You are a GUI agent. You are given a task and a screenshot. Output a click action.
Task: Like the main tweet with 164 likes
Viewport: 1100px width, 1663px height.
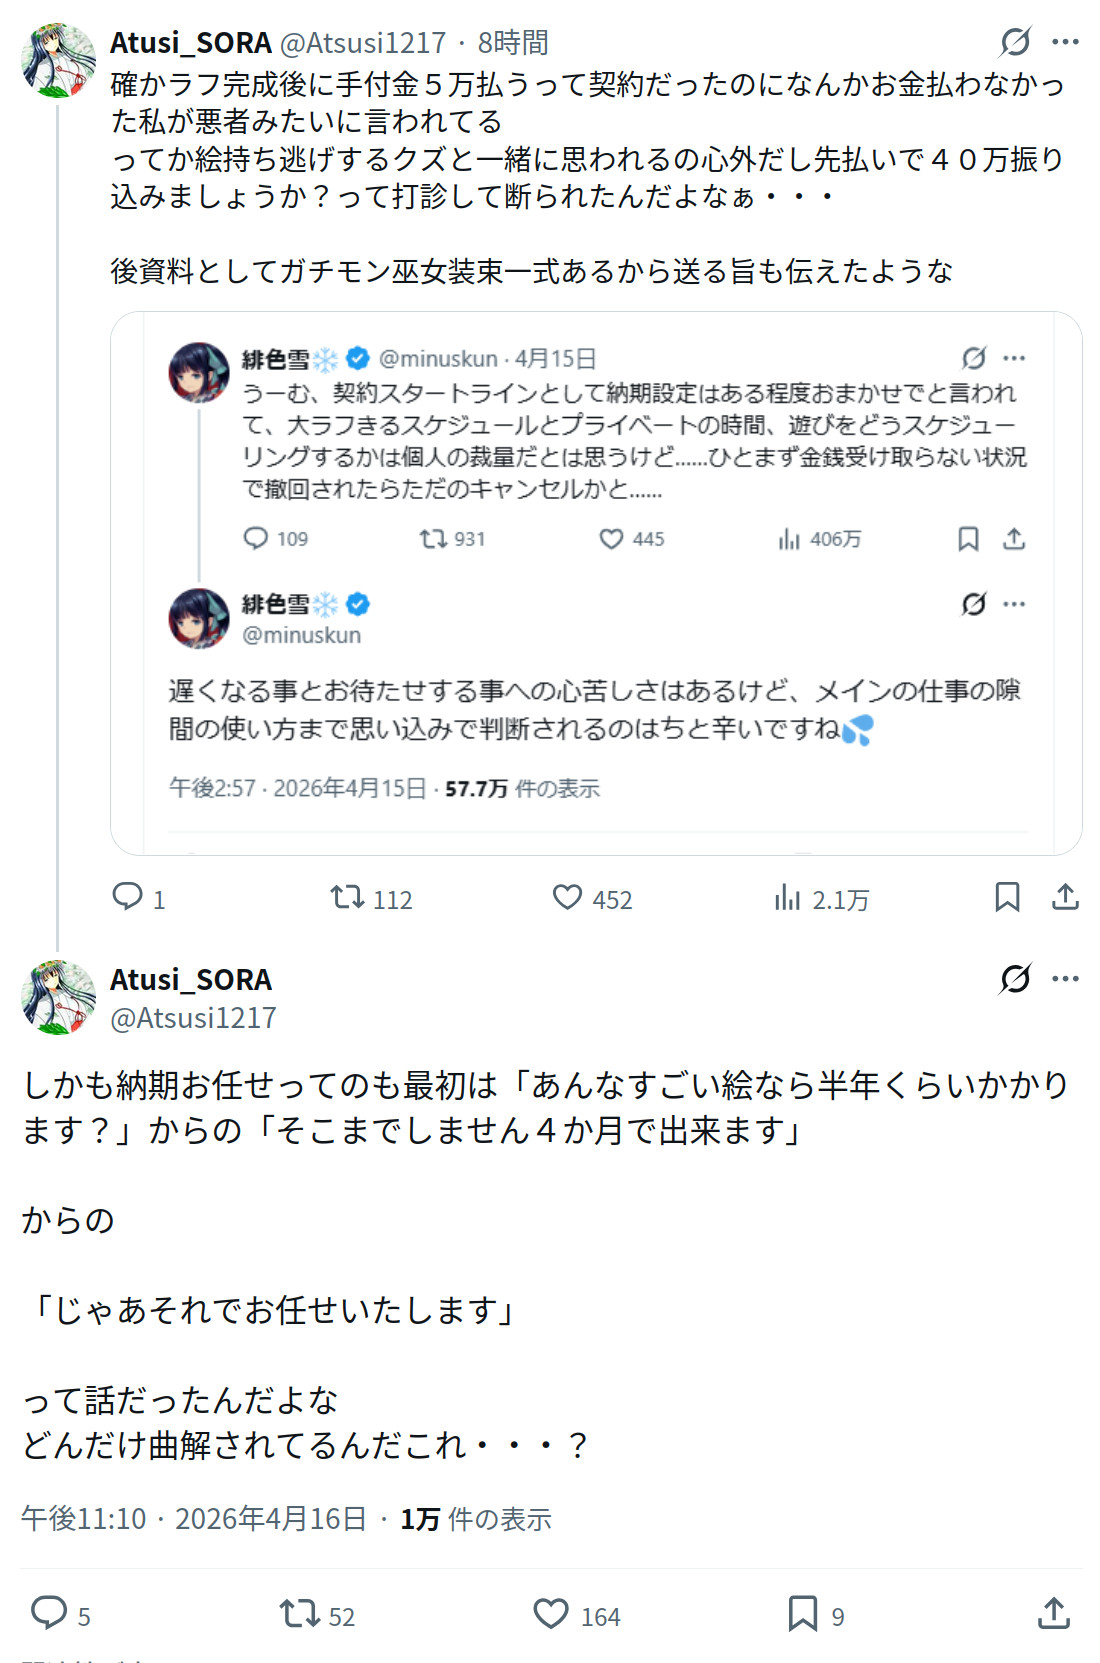(551, 1613)
